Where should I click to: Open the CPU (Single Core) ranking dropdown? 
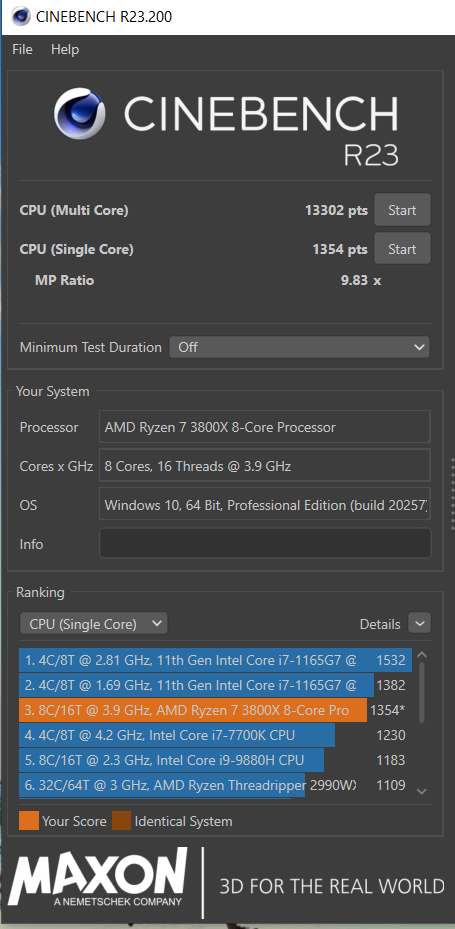(x=94, y=623)
